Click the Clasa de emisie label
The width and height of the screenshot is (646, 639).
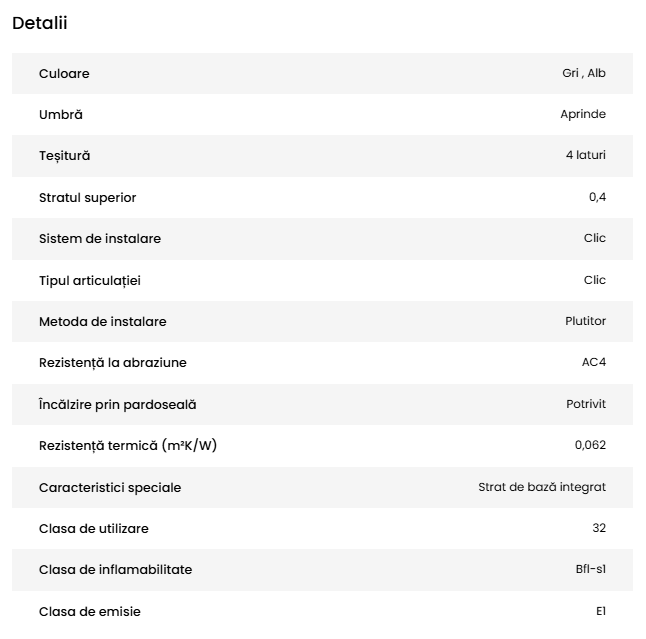coord(89,611)
